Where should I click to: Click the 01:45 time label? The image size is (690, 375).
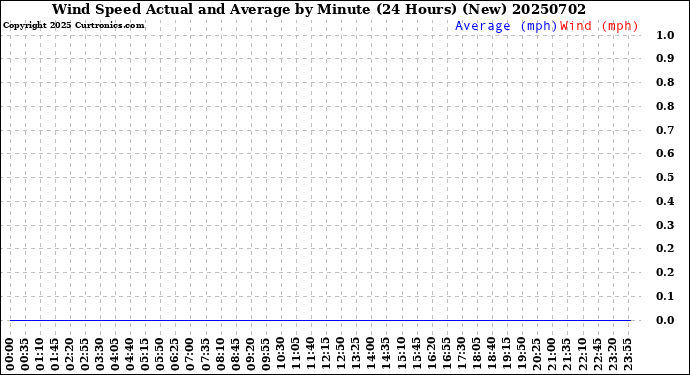pyautogui.click(x=55, y=355)
